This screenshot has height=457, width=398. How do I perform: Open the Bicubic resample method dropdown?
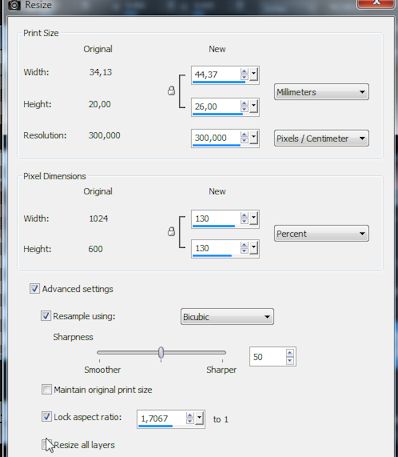(227, 317)
